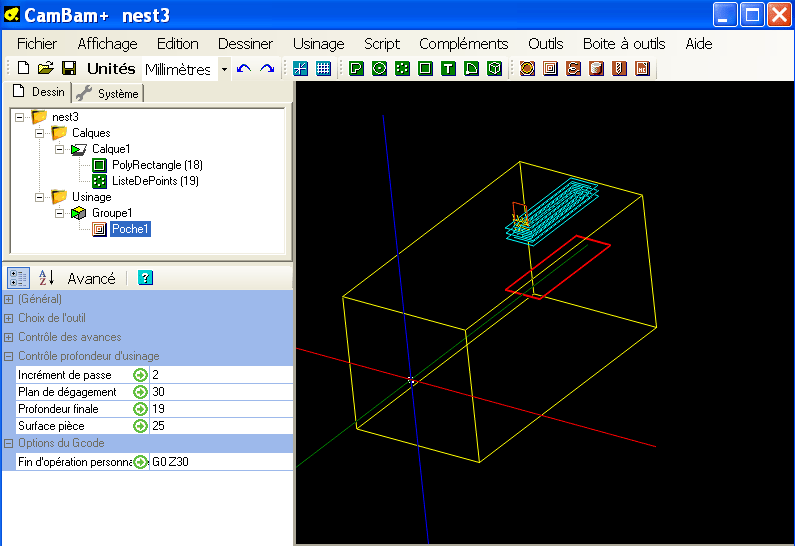Sort properties alphabetically with A-Z icon
The width and height of the screenshot is (795, 546).
tap(46, 278)
